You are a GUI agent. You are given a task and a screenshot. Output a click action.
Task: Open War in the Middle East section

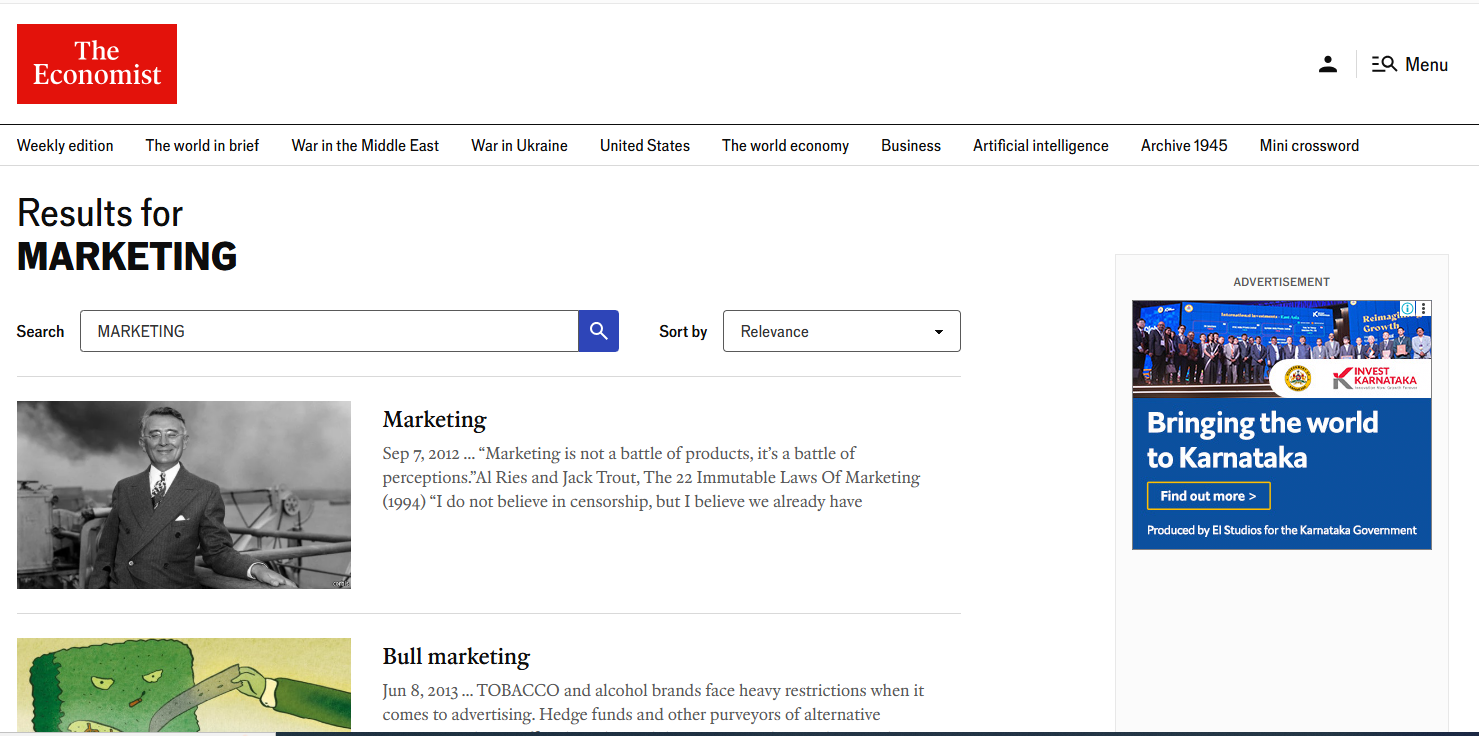[365, 146]
